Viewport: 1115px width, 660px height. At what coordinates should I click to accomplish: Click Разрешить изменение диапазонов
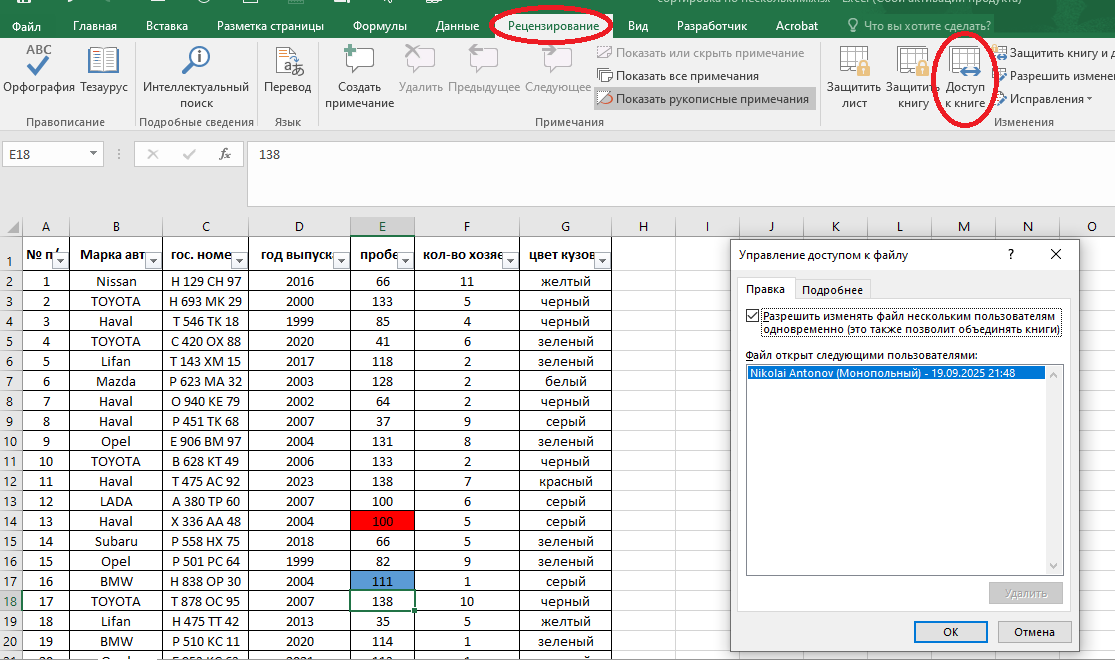pos(1054,75)
